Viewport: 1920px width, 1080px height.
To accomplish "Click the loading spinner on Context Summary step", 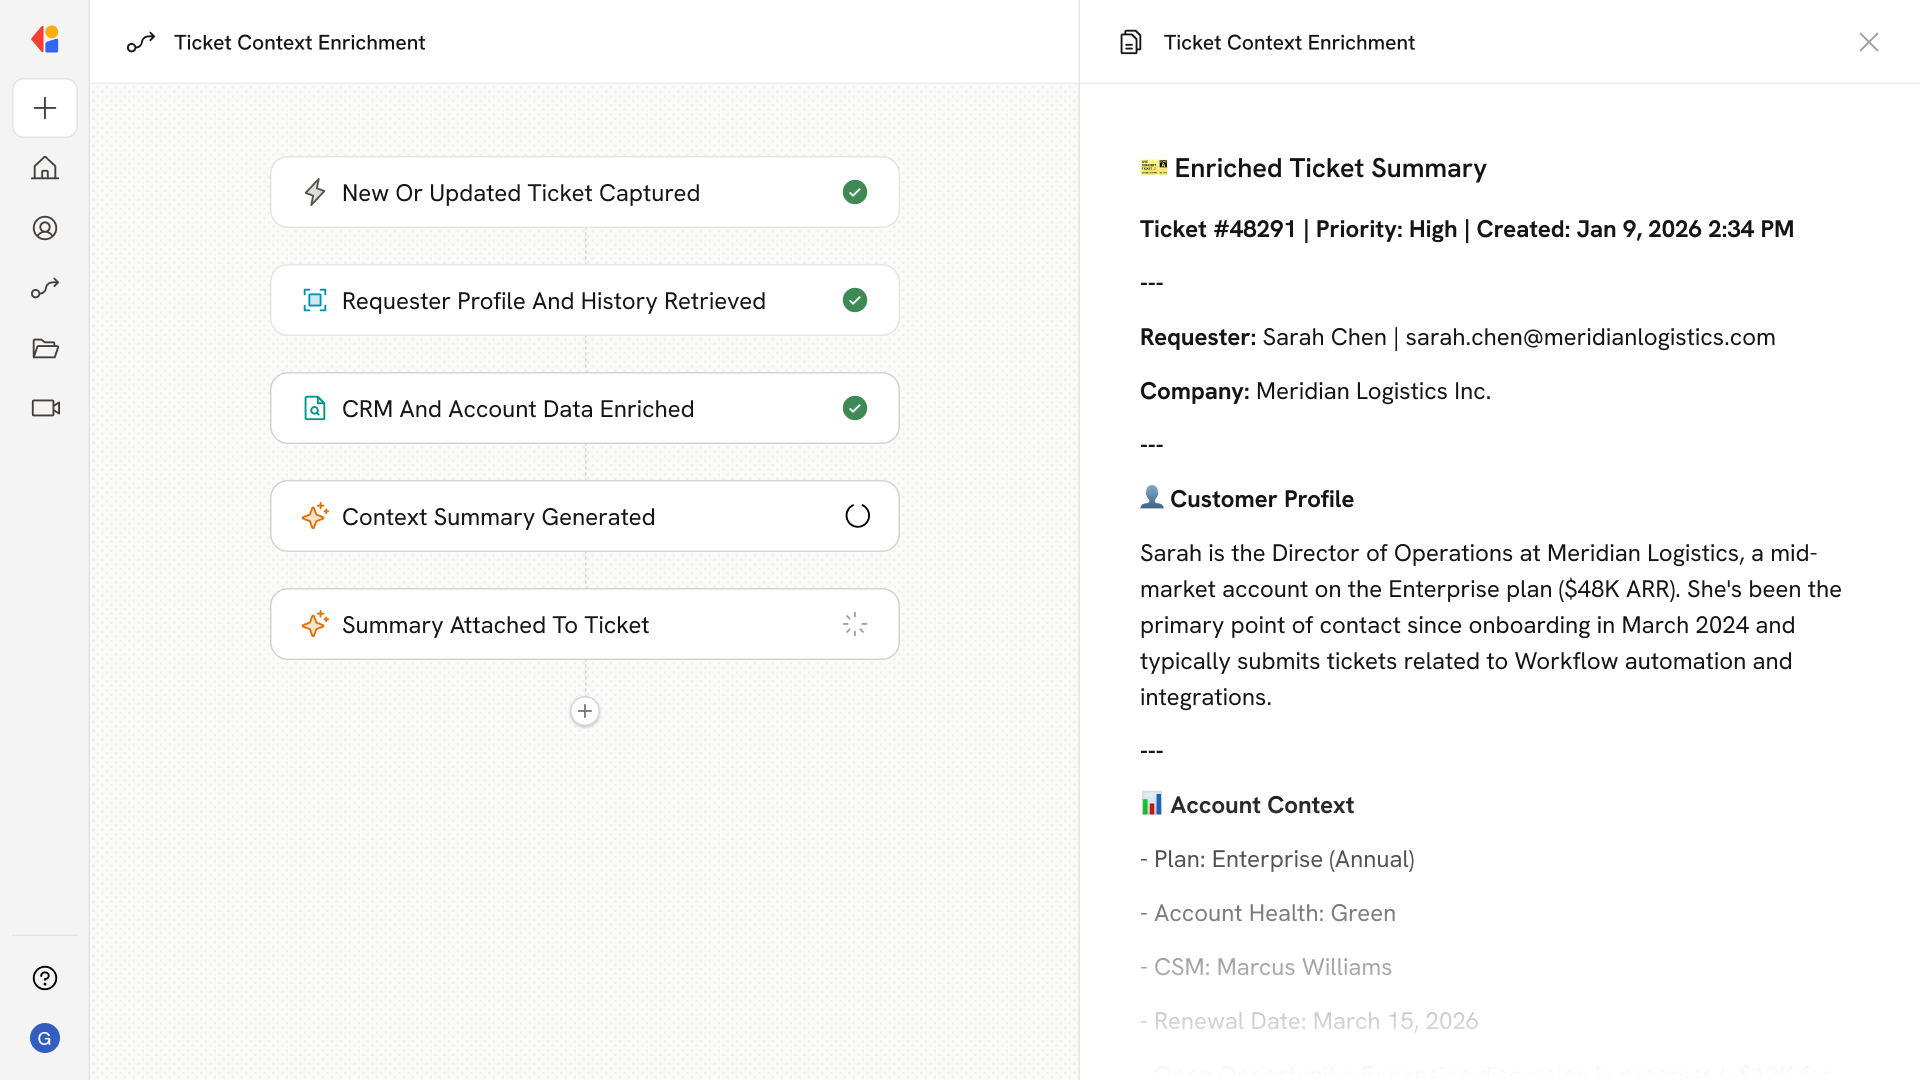I will 857,516.
